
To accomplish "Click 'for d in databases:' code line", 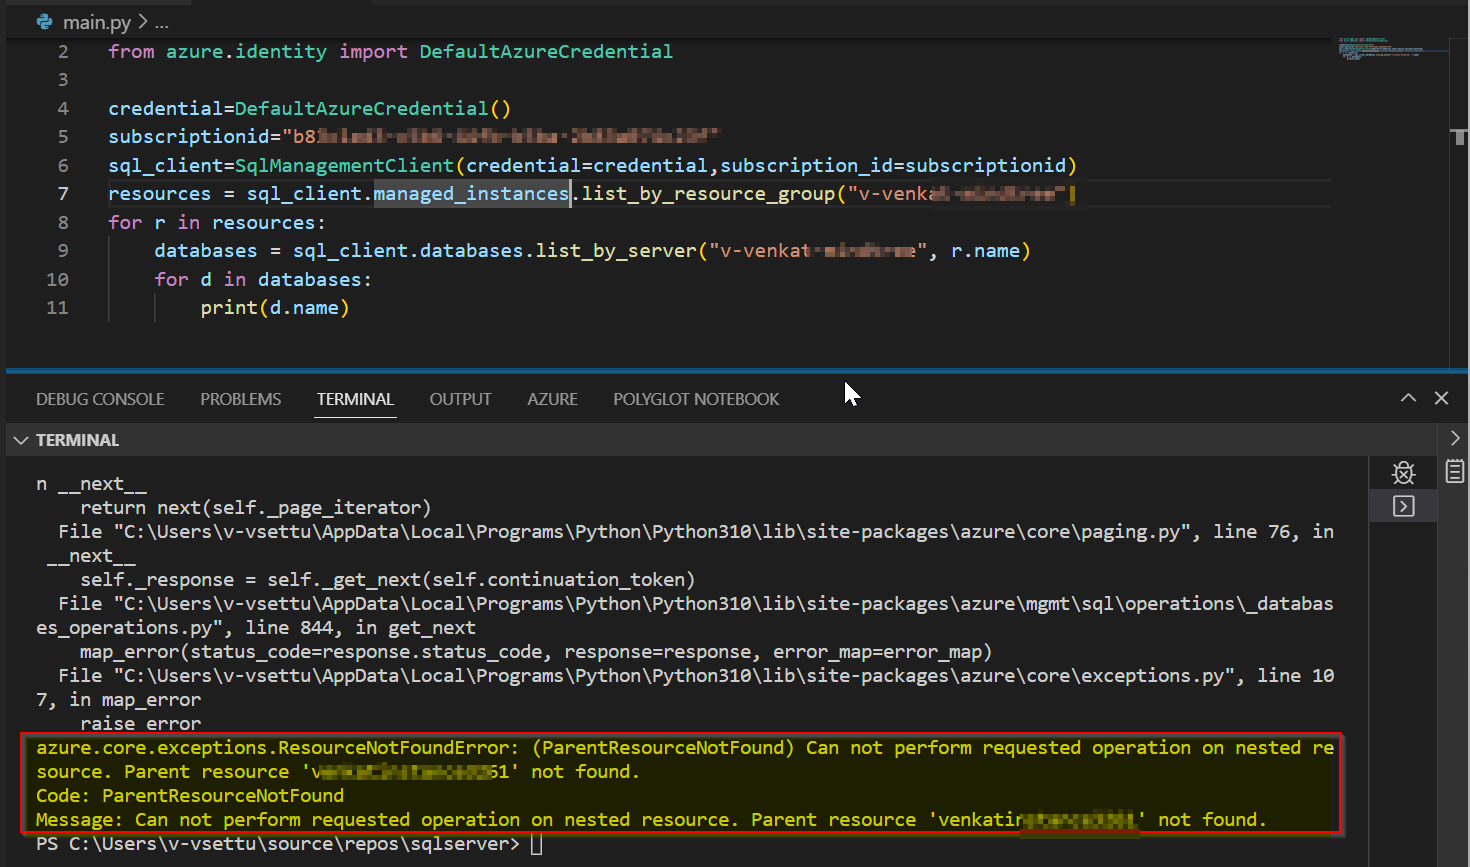I will click(263, 280).
